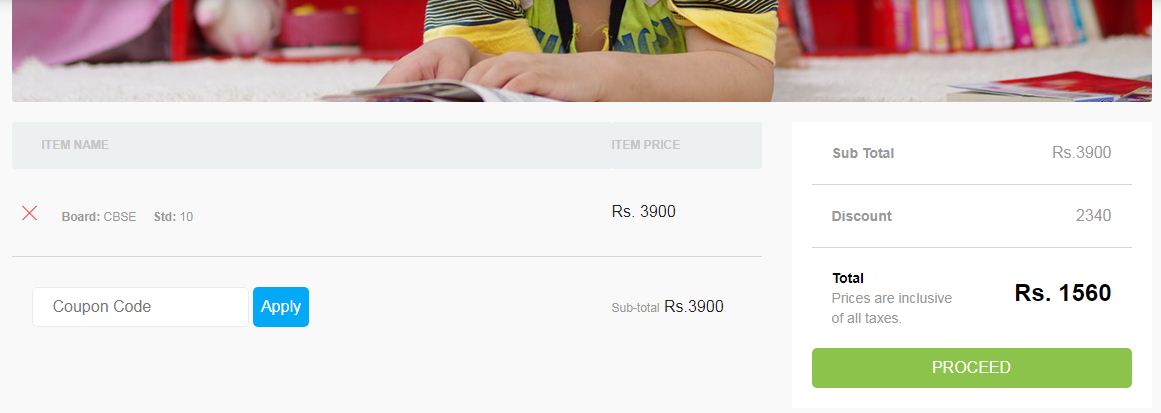Click the Board: CBSE label
The image size is (1161, 413).
click(99, 217)
